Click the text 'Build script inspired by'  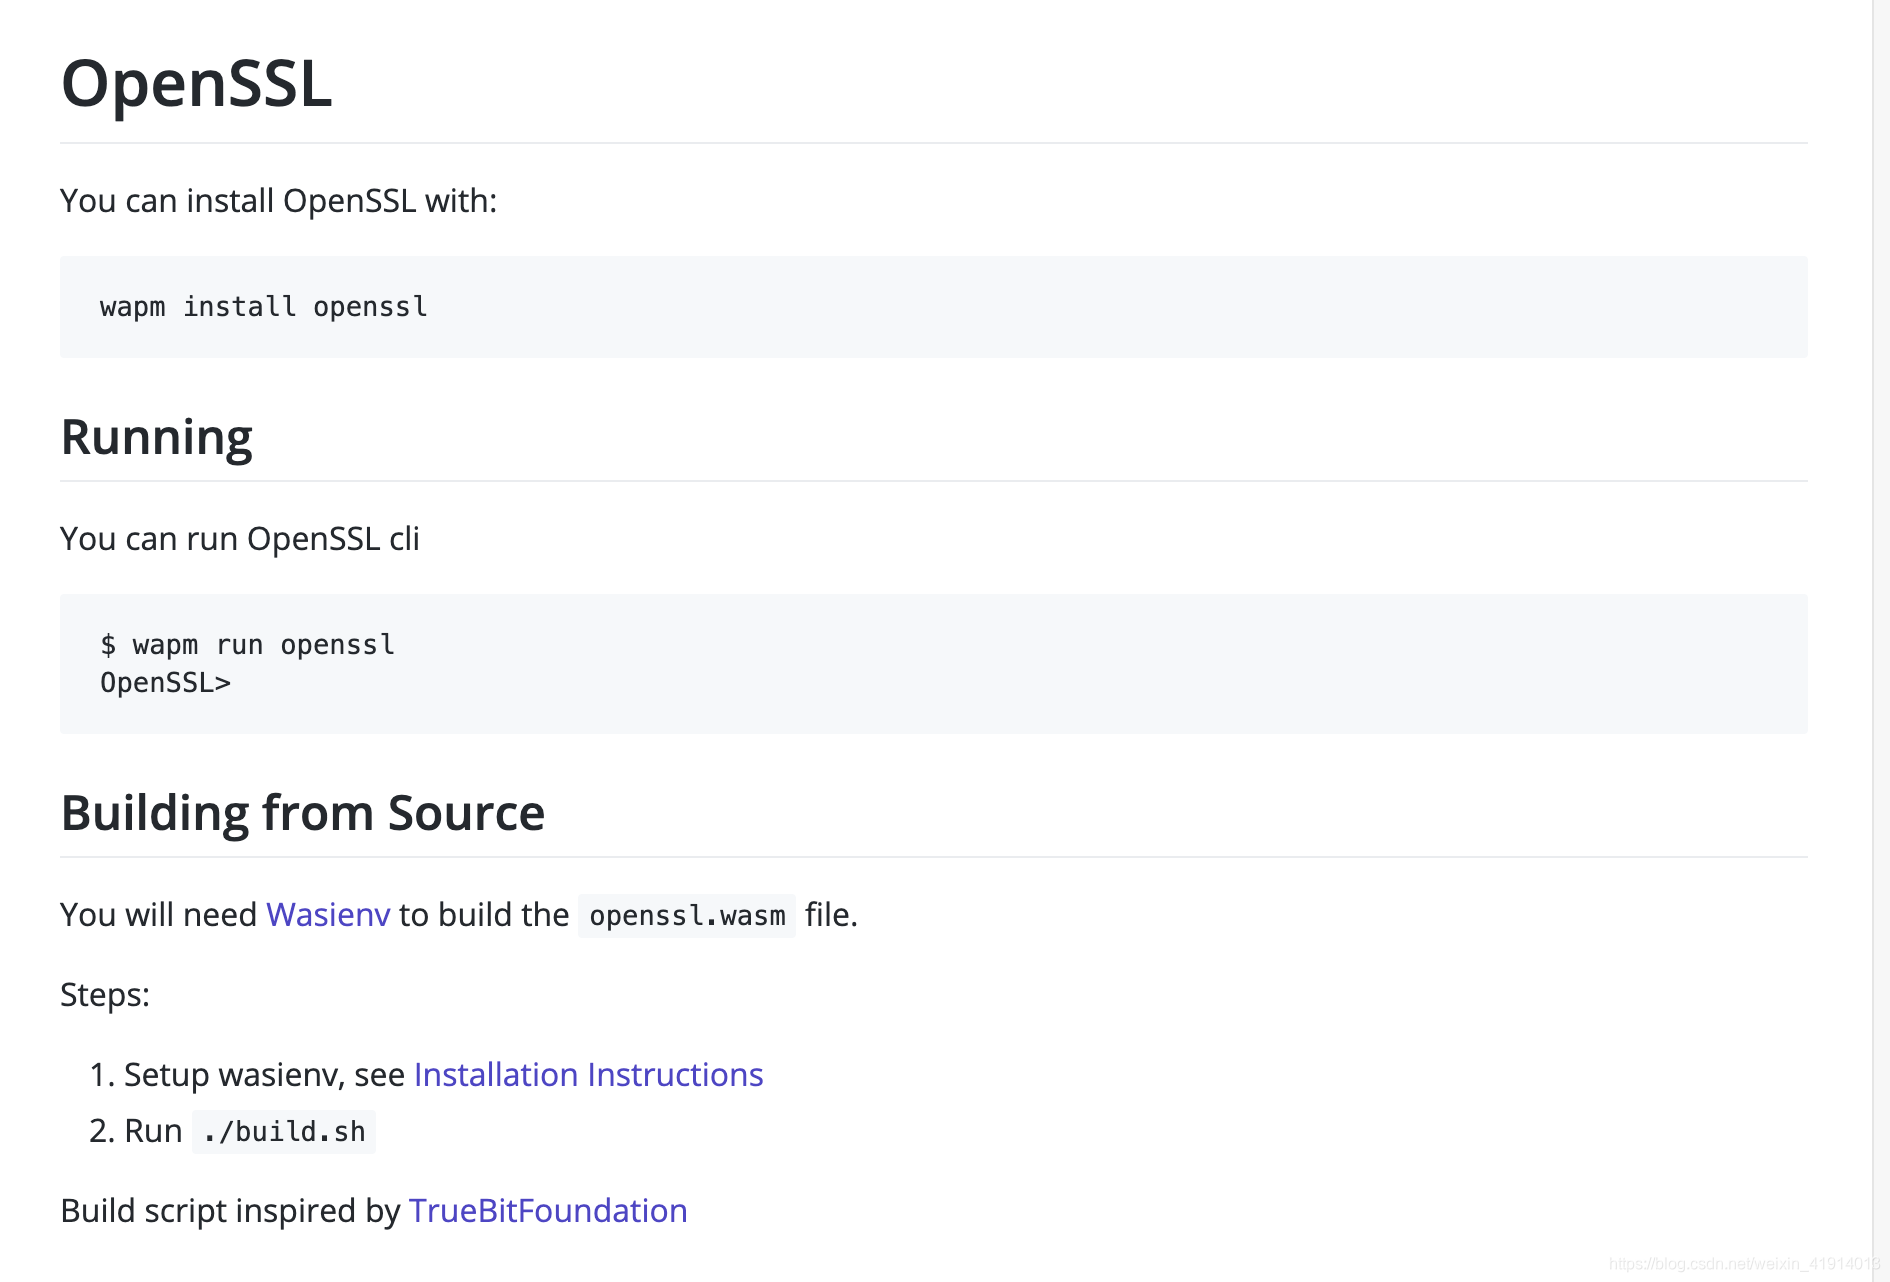(x=231, y=1210)
